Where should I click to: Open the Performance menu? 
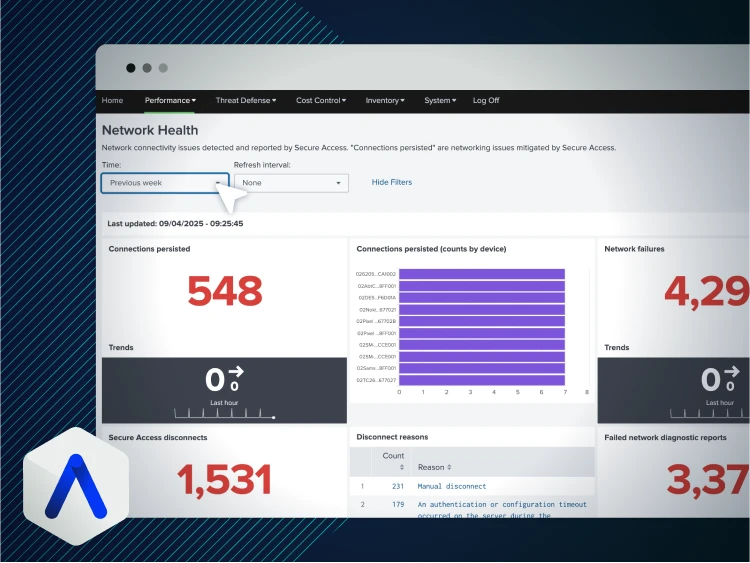point(170,100)
